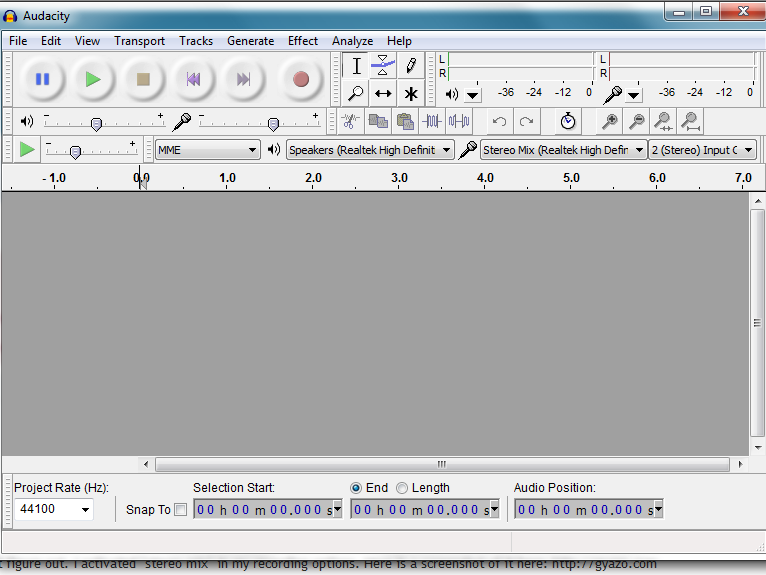Click the 4.0 mark on timeline ruler
The height and width of the screenshot is (575, 766).
(x=485, y=178)
